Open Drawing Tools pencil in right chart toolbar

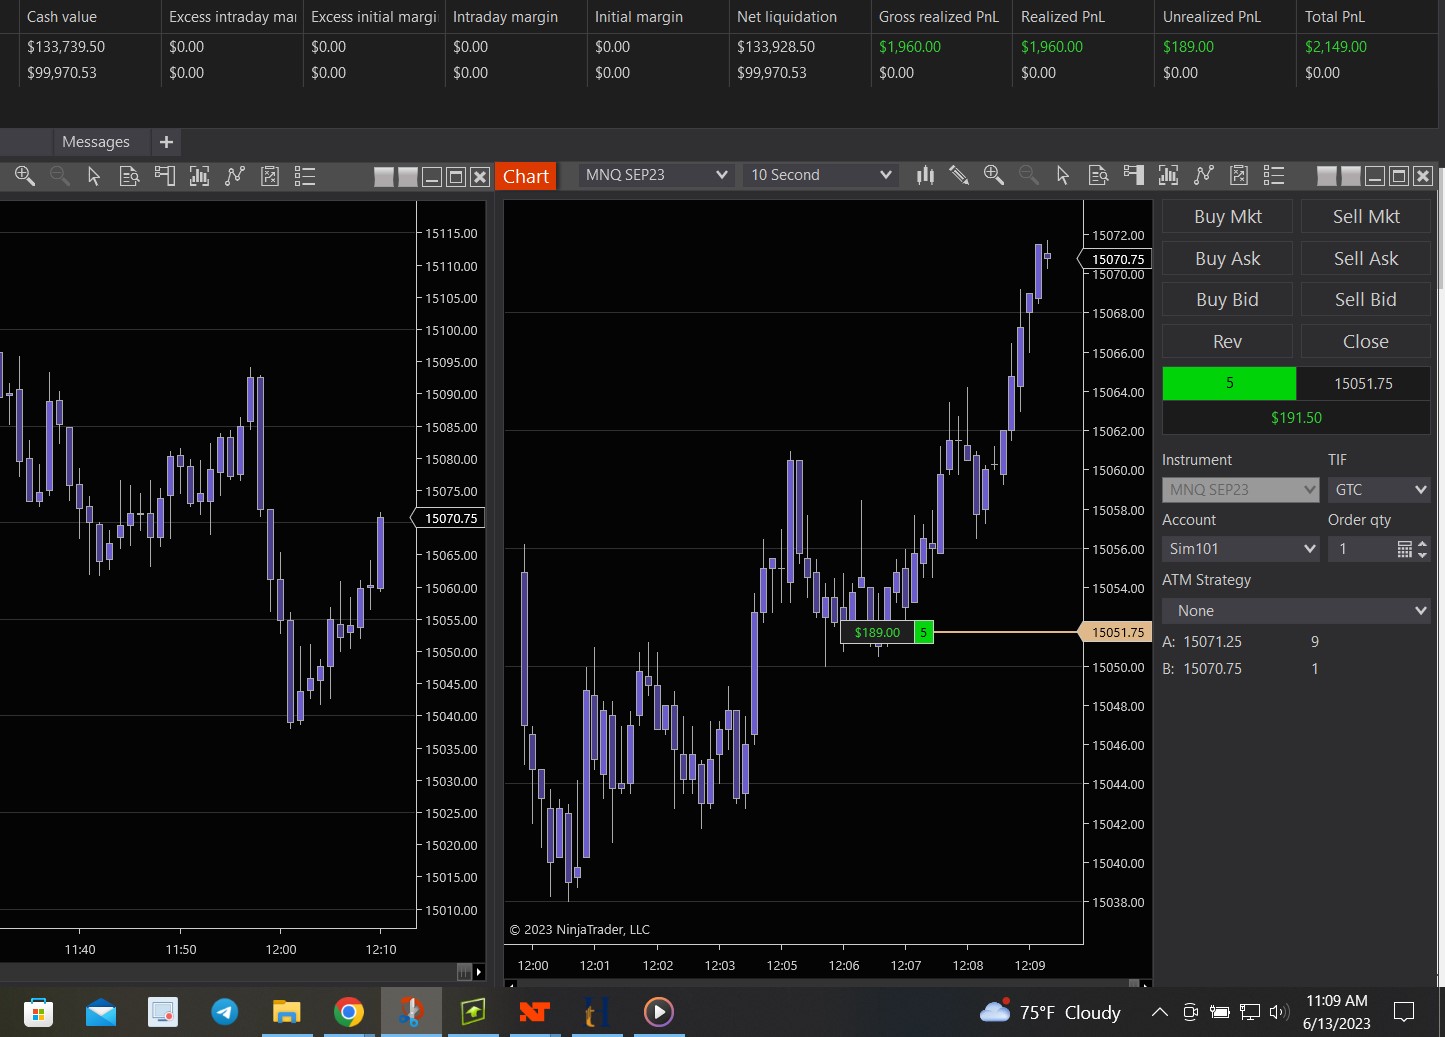(958, 175)
